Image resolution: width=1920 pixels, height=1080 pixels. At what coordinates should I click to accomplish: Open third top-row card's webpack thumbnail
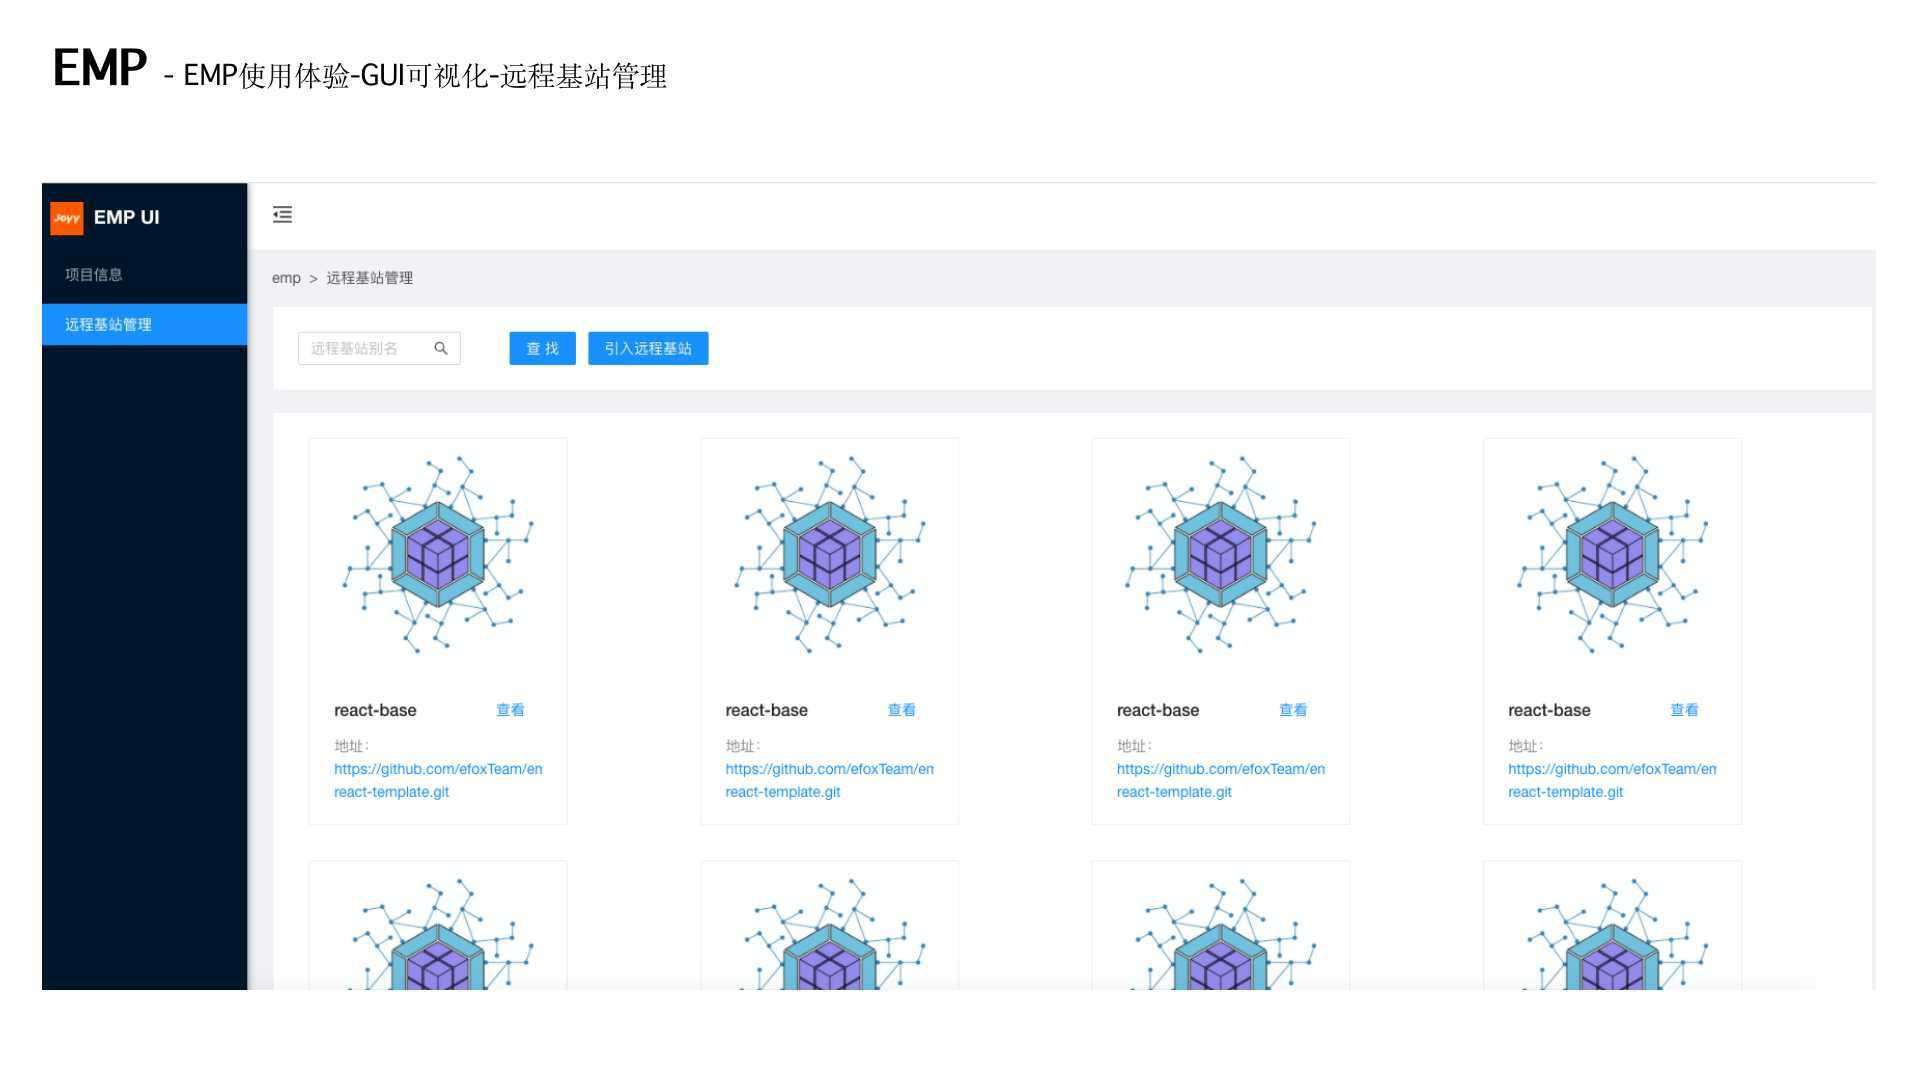tap(1221, 555)
